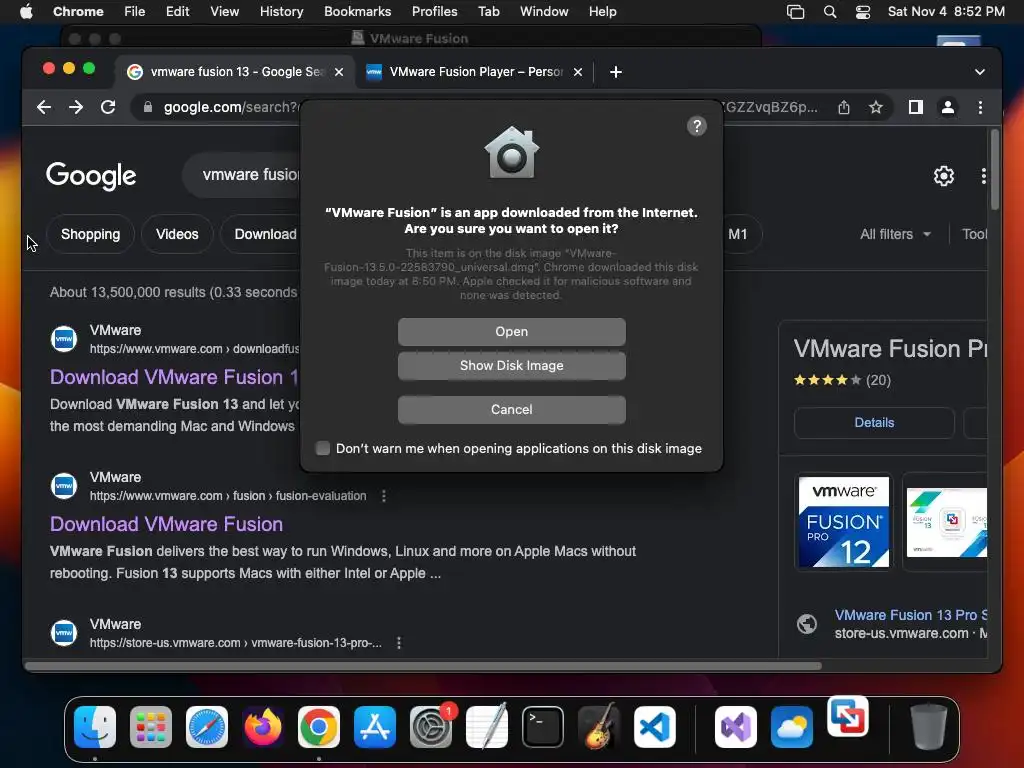Open Stage Manager icon in menu bar
Image resolution: width=1024 pixels, height=768 pixels.
tap(795, 12)
